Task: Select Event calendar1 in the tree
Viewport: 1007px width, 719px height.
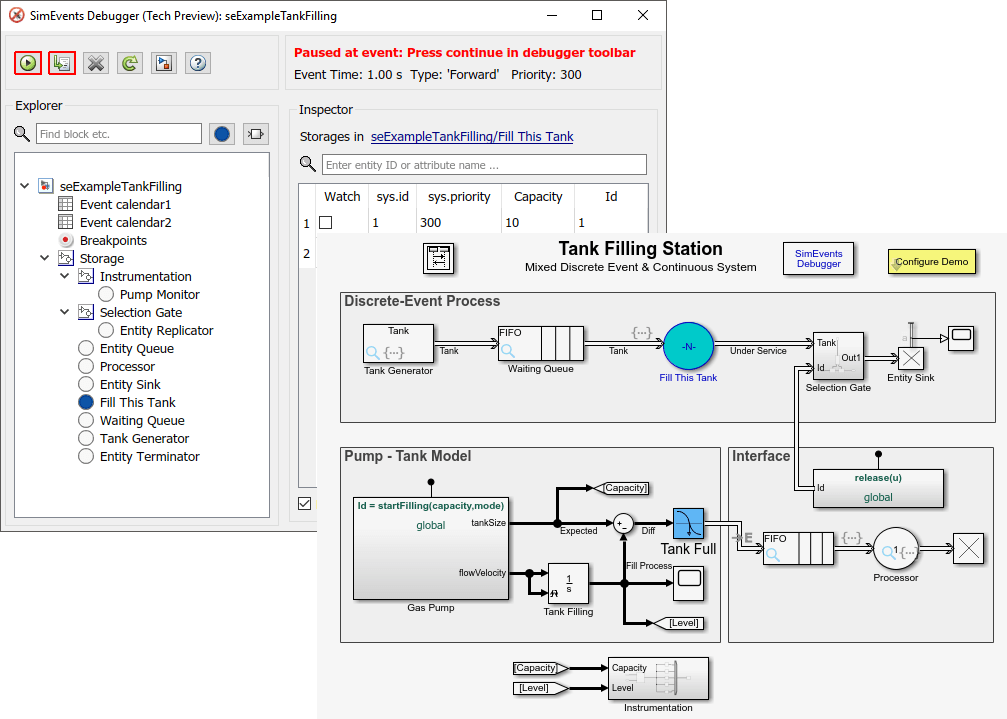Action: [125, 204]
